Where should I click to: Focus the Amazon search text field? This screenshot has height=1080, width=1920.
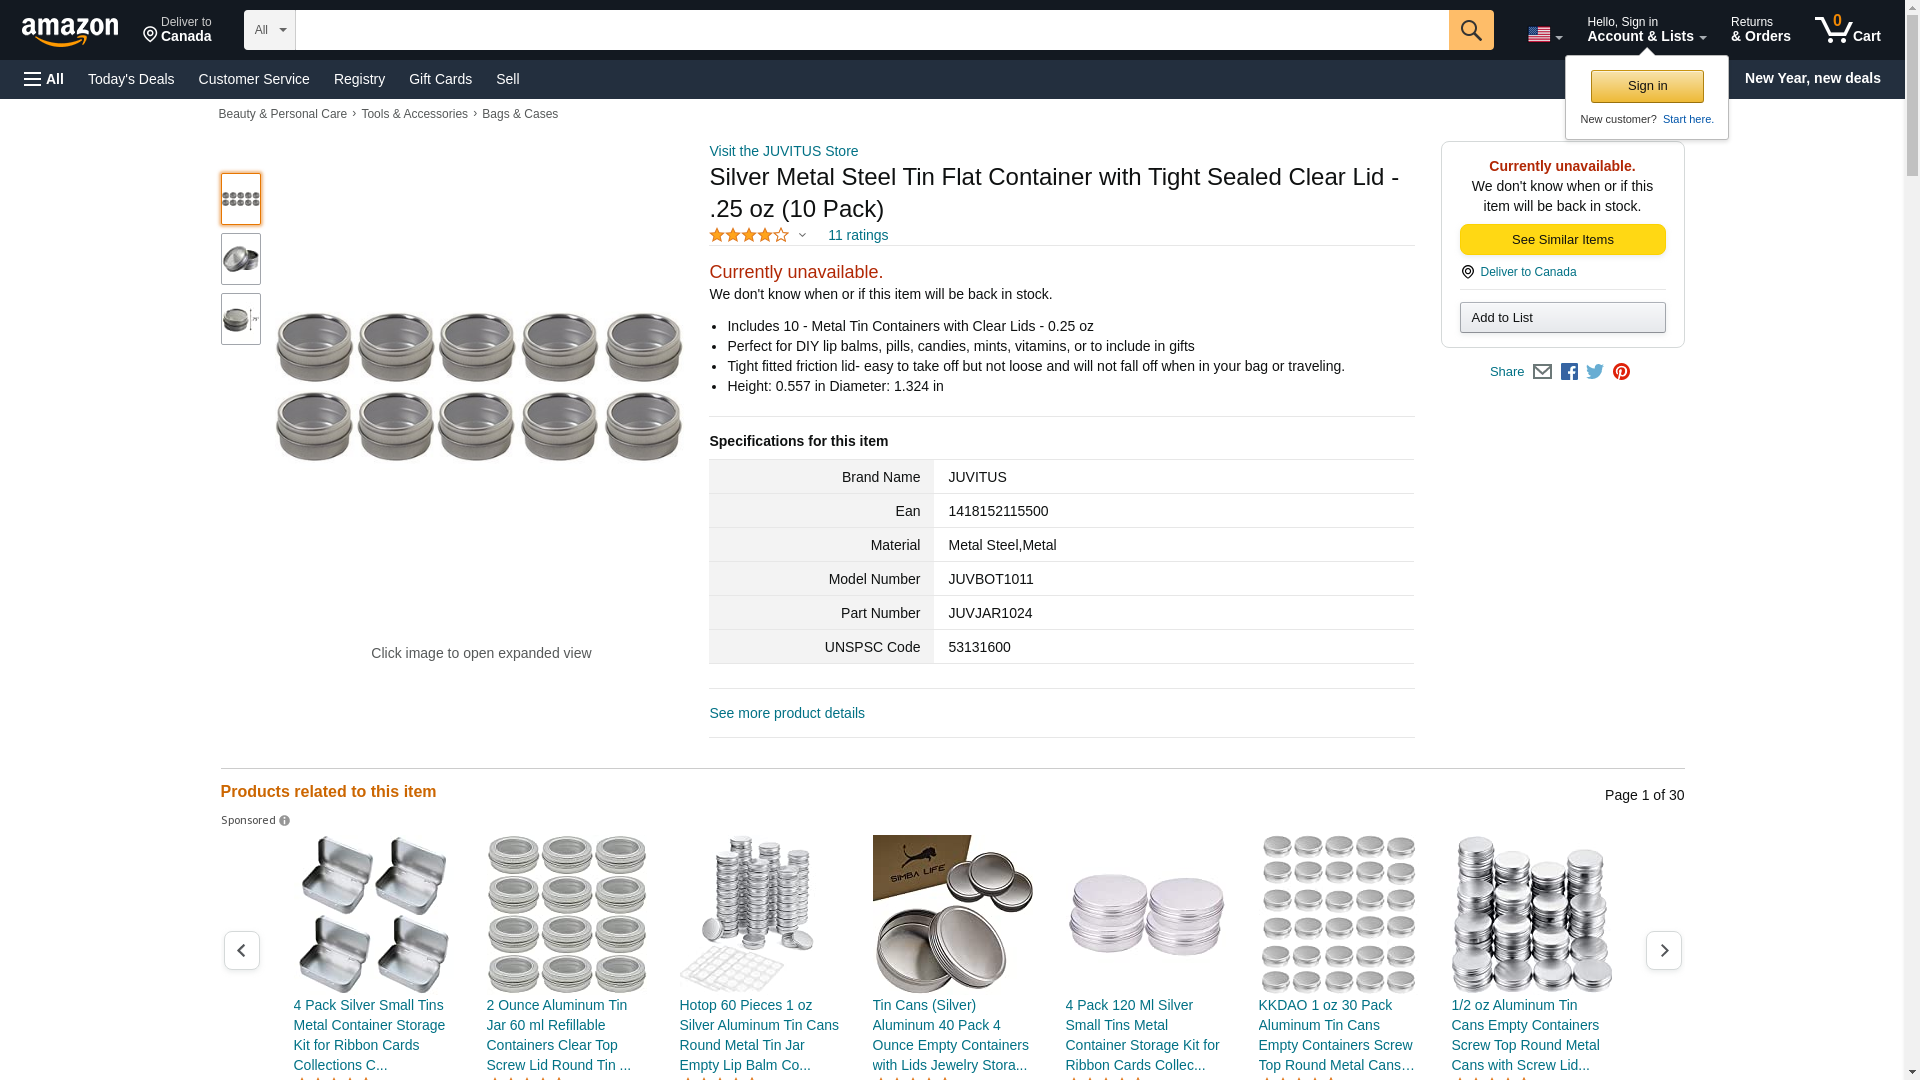tap(871, 30)
